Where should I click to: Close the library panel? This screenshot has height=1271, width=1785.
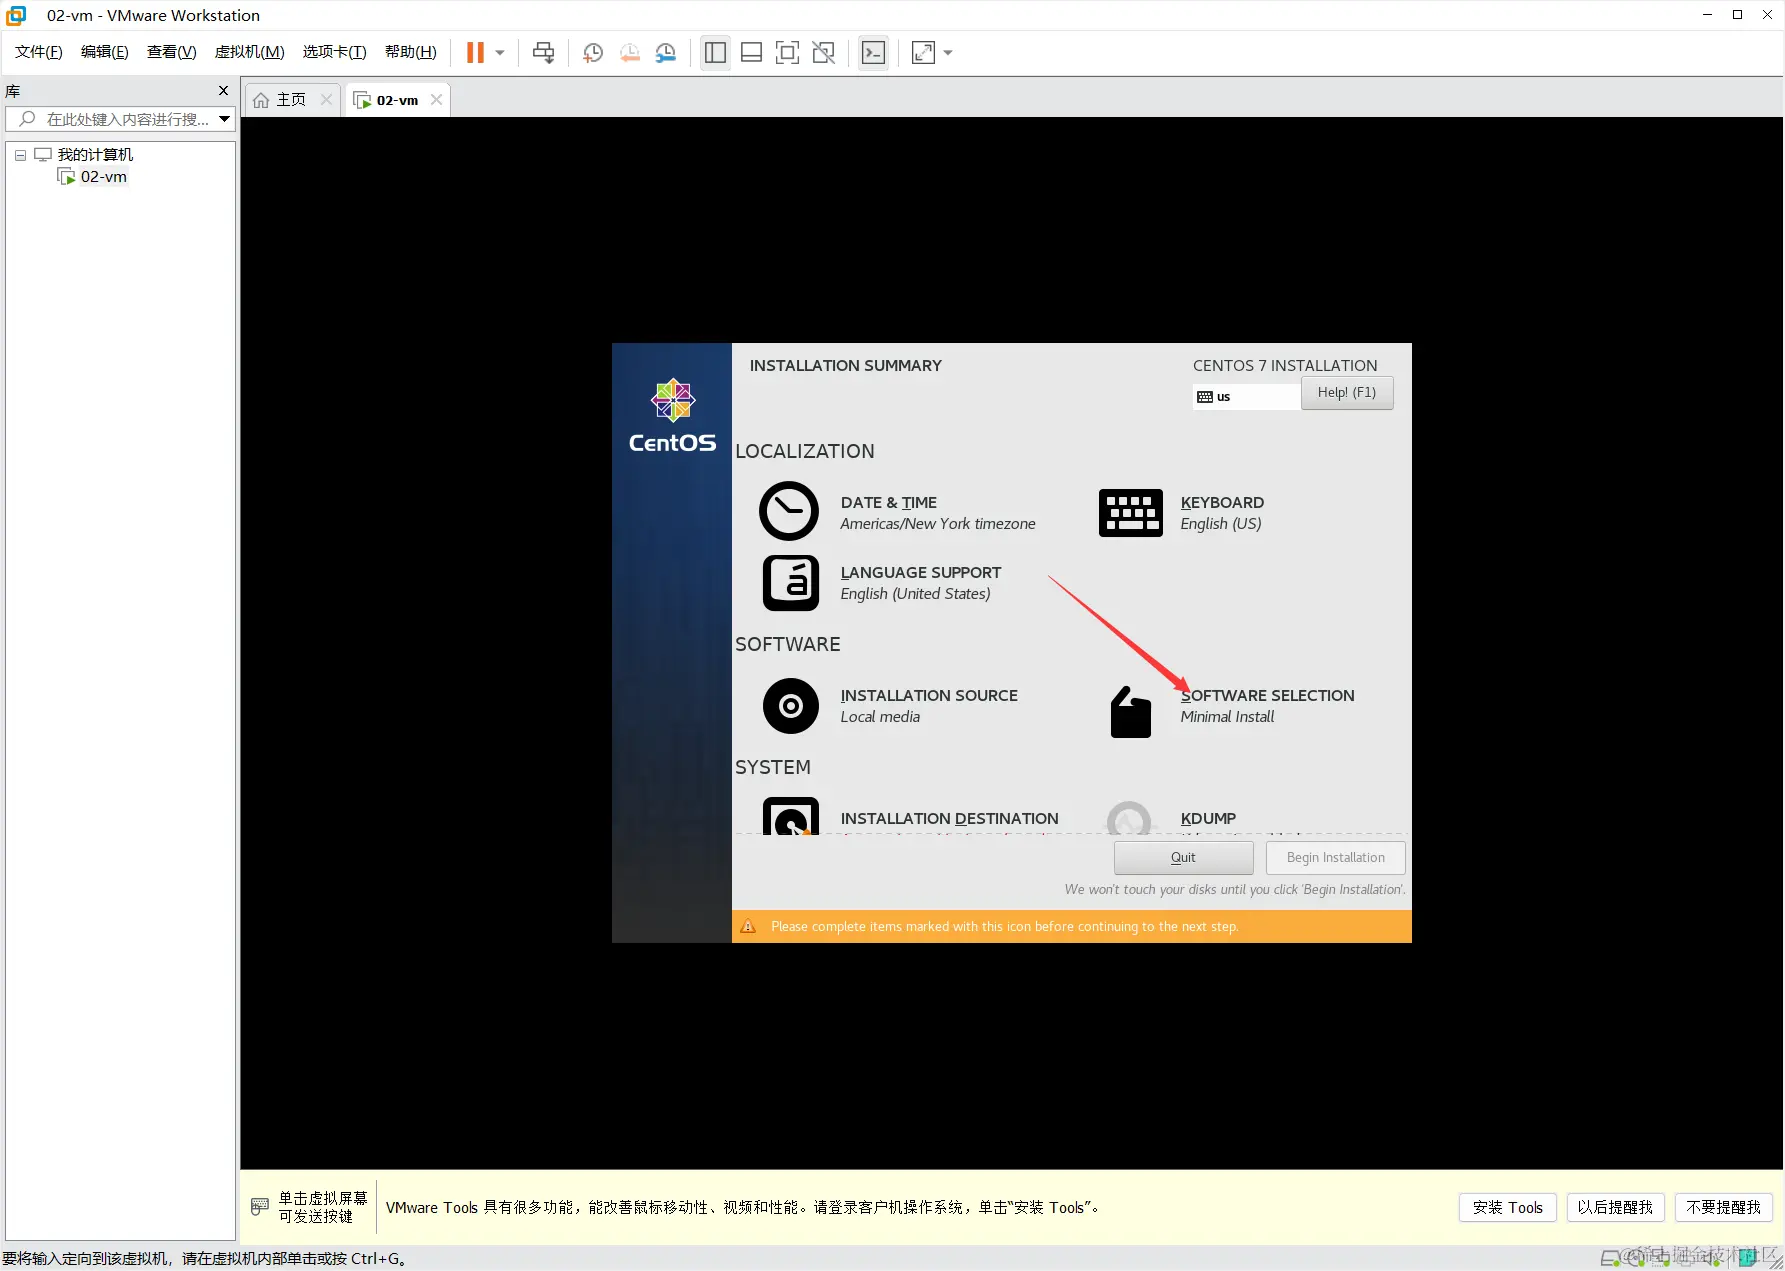[223, 91]
